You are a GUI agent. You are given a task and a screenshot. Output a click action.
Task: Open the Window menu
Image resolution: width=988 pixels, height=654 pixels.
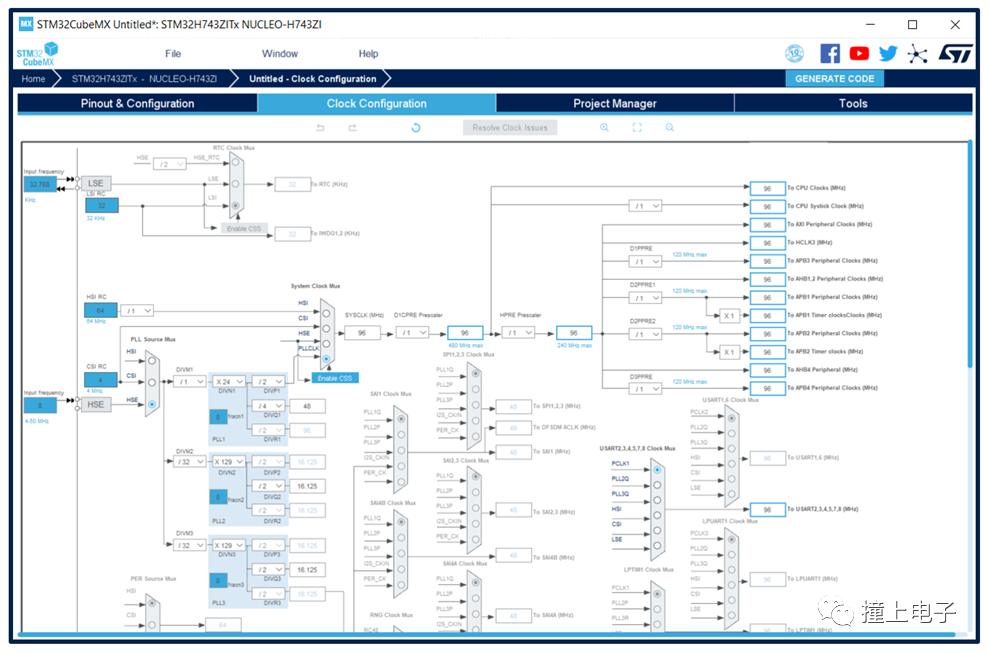[280, 54]
